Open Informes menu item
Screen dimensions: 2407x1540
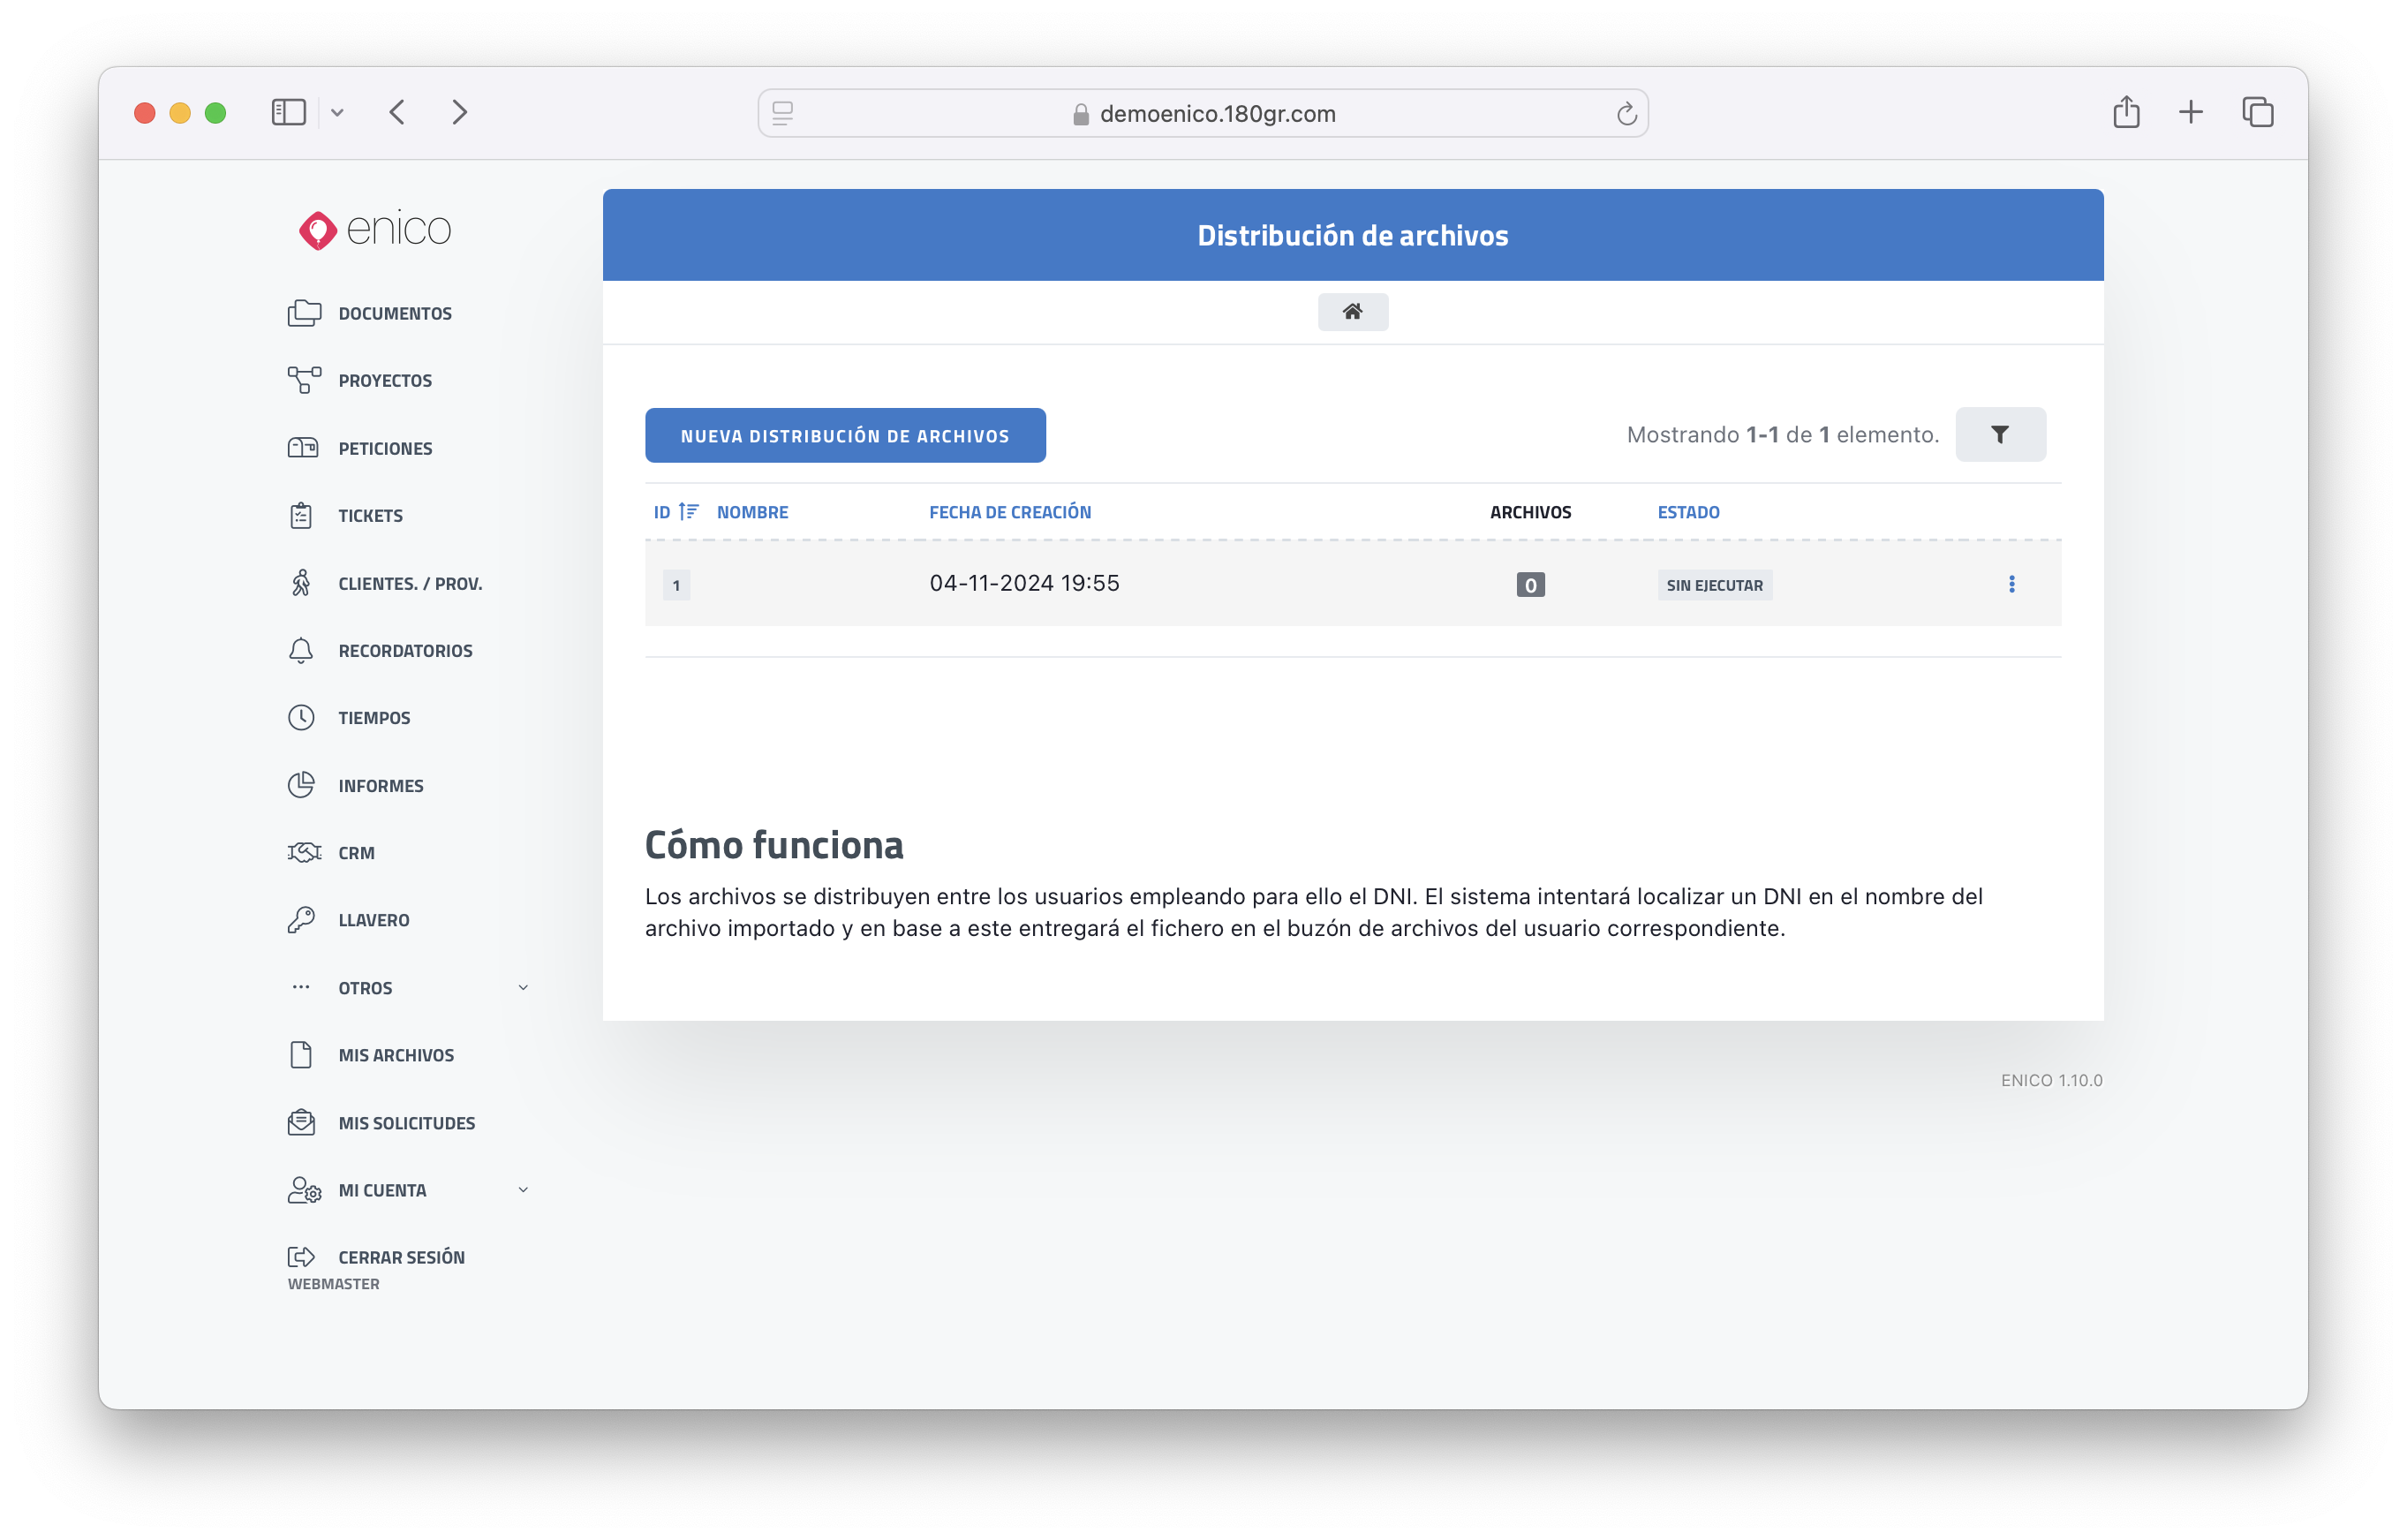point(380,786)
